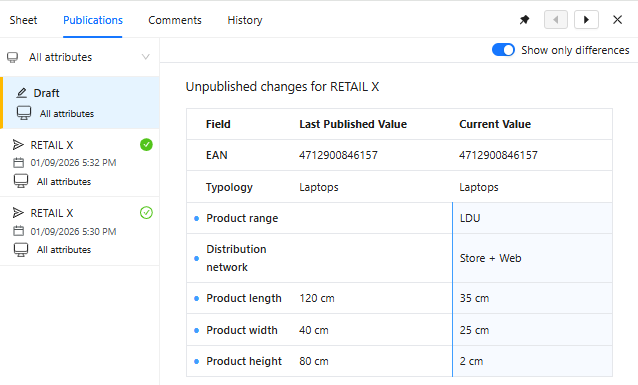Click blue dot beside Product length

pos(197,298)
